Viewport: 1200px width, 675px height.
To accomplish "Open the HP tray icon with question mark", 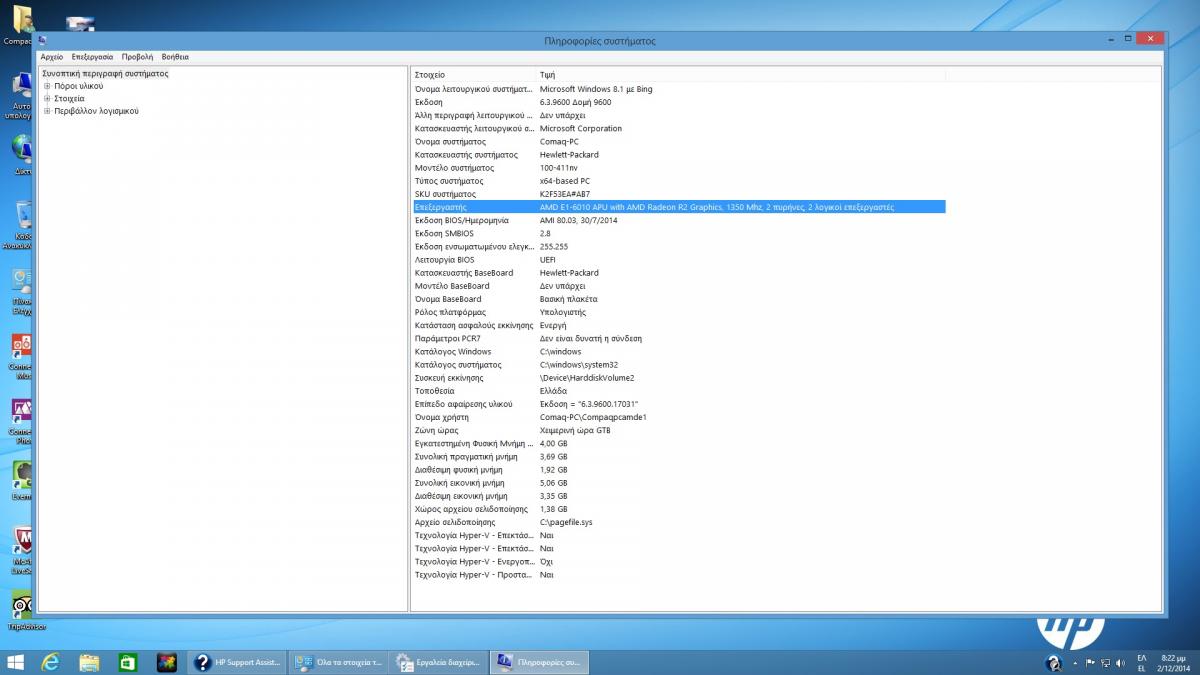I will 1053,663.
